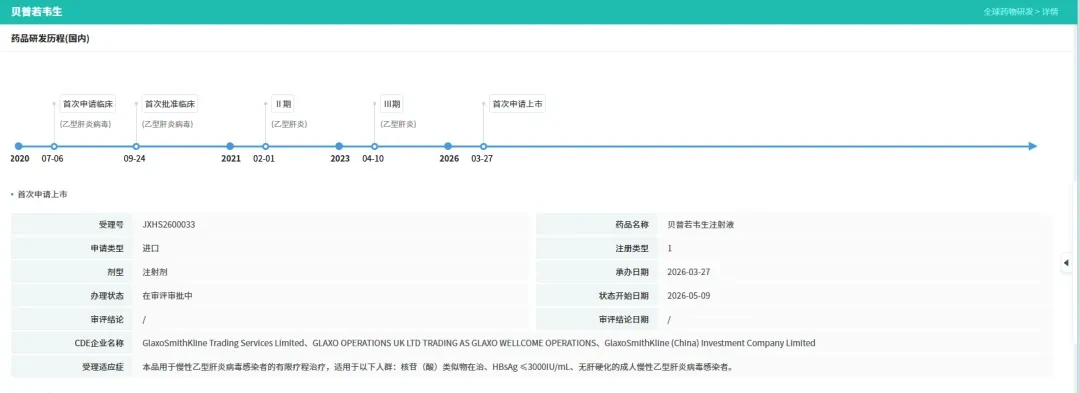Viewport: 1080px width, 393px height.
Task: Click the 2026 year dot on timeline
Action: [x=448, y=146]
